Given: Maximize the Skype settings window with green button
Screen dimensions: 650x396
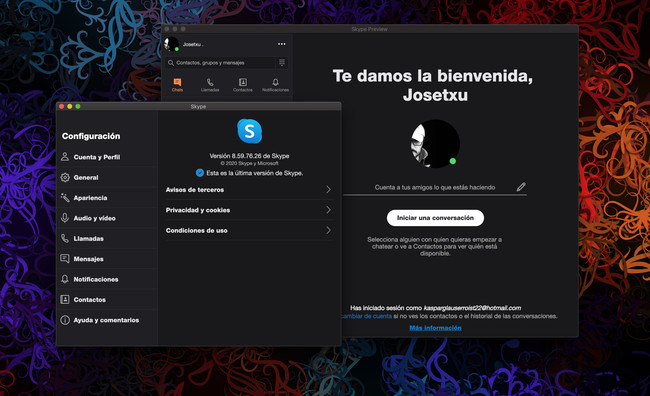Looking at the screenshot, I should [78, 107].
